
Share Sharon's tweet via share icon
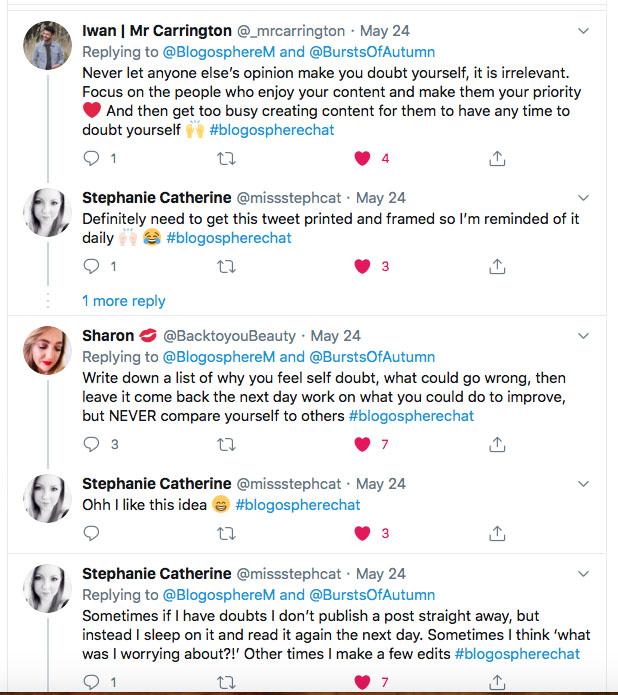click(497, 444)
